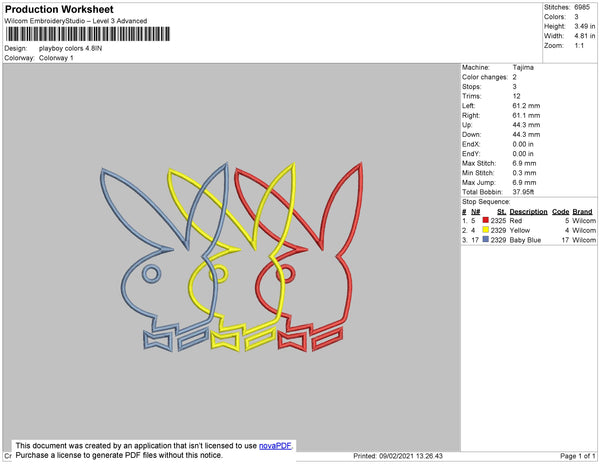
Task: Click the 'Baby Blue' description in row 3
Action: pos(525,240)
